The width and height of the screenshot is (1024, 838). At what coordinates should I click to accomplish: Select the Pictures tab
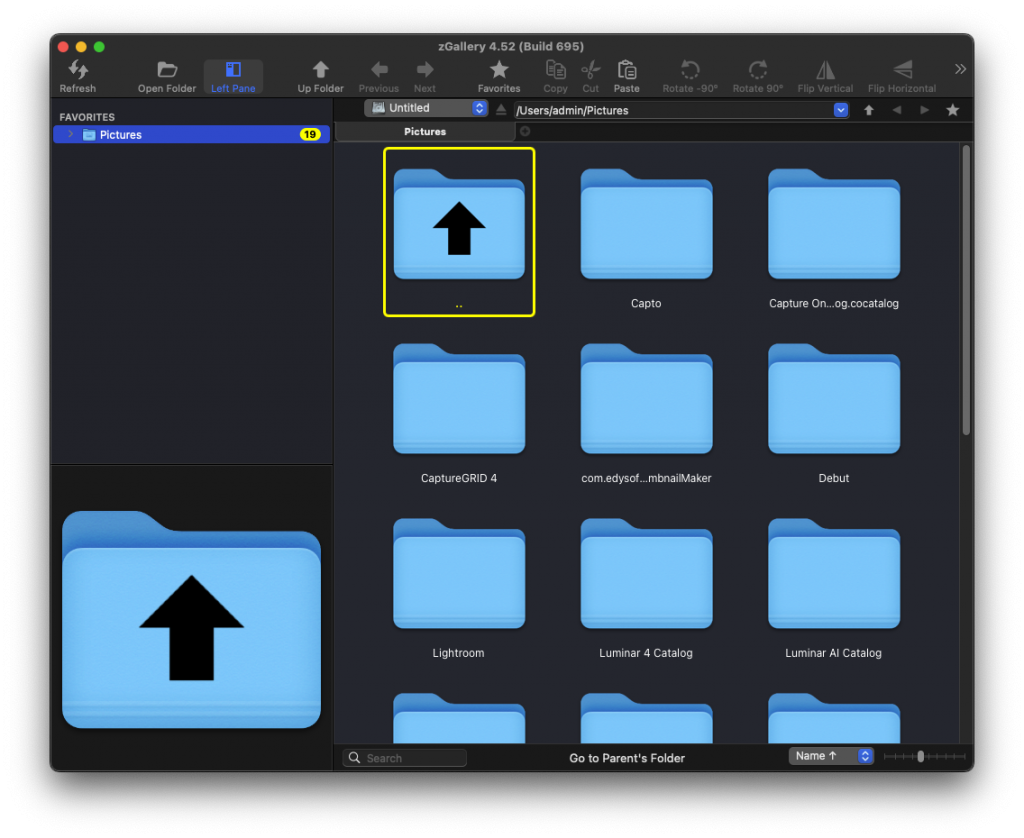tap(425, 132)
